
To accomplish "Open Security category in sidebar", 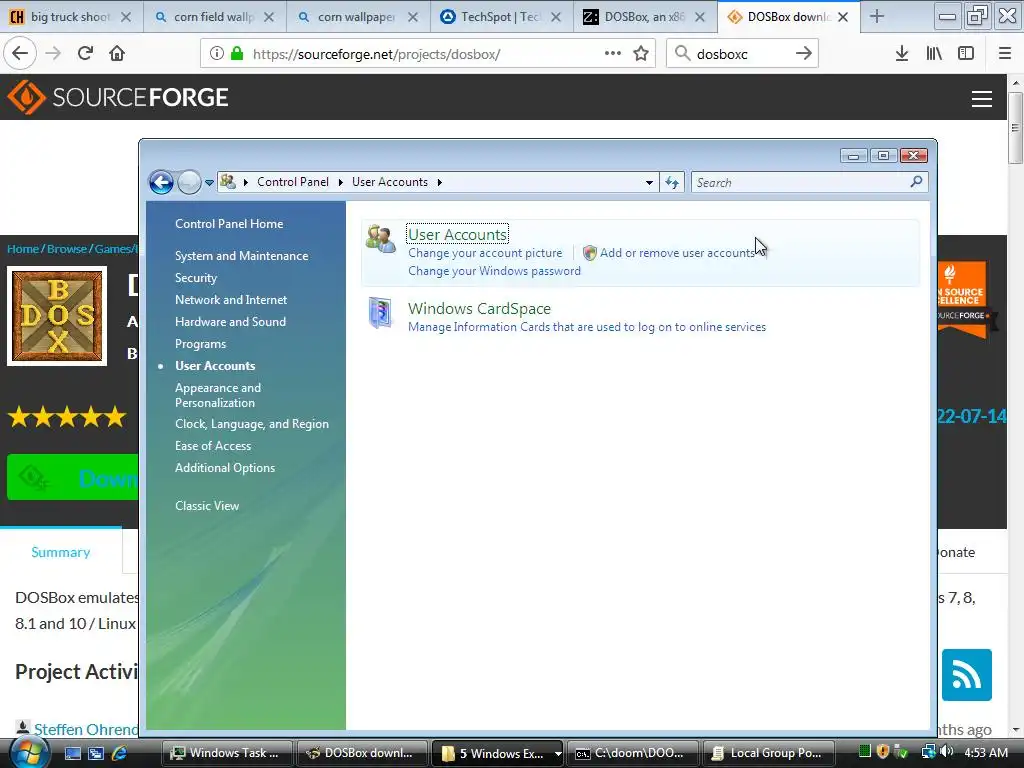I will (x=196, y=278).
